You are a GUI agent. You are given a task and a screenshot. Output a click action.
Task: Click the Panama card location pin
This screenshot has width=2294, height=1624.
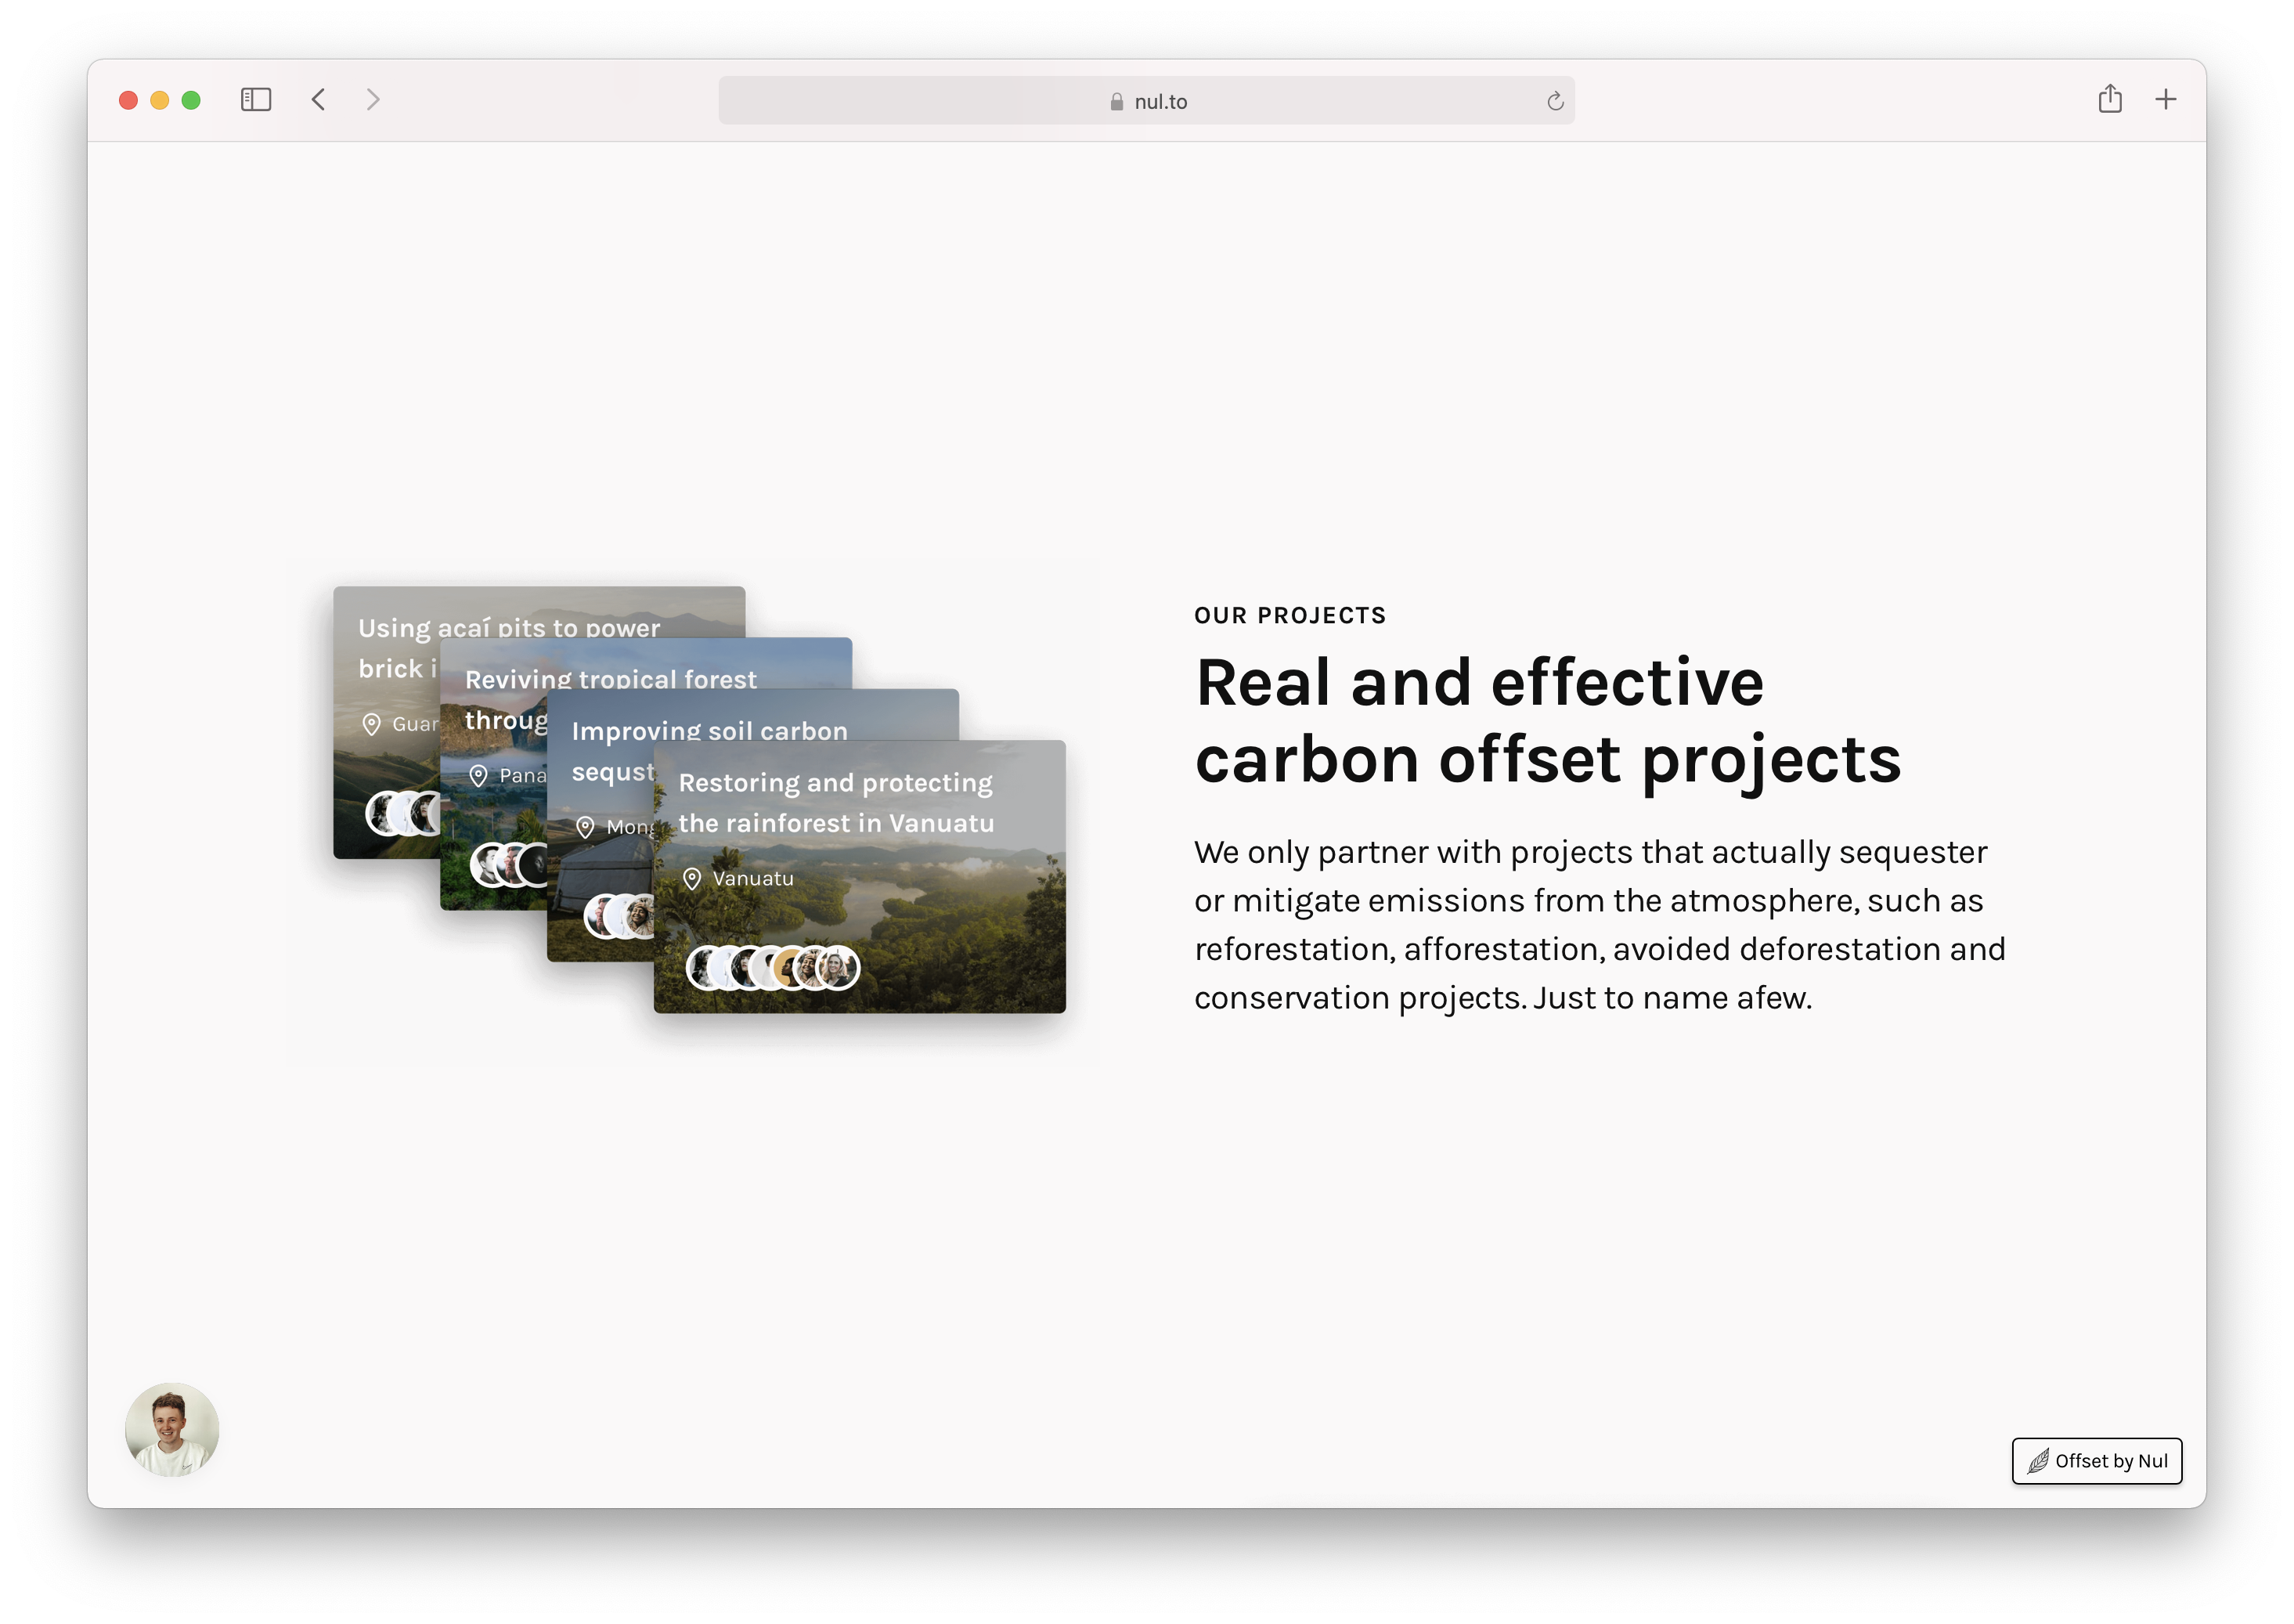(x=478, y=775)
